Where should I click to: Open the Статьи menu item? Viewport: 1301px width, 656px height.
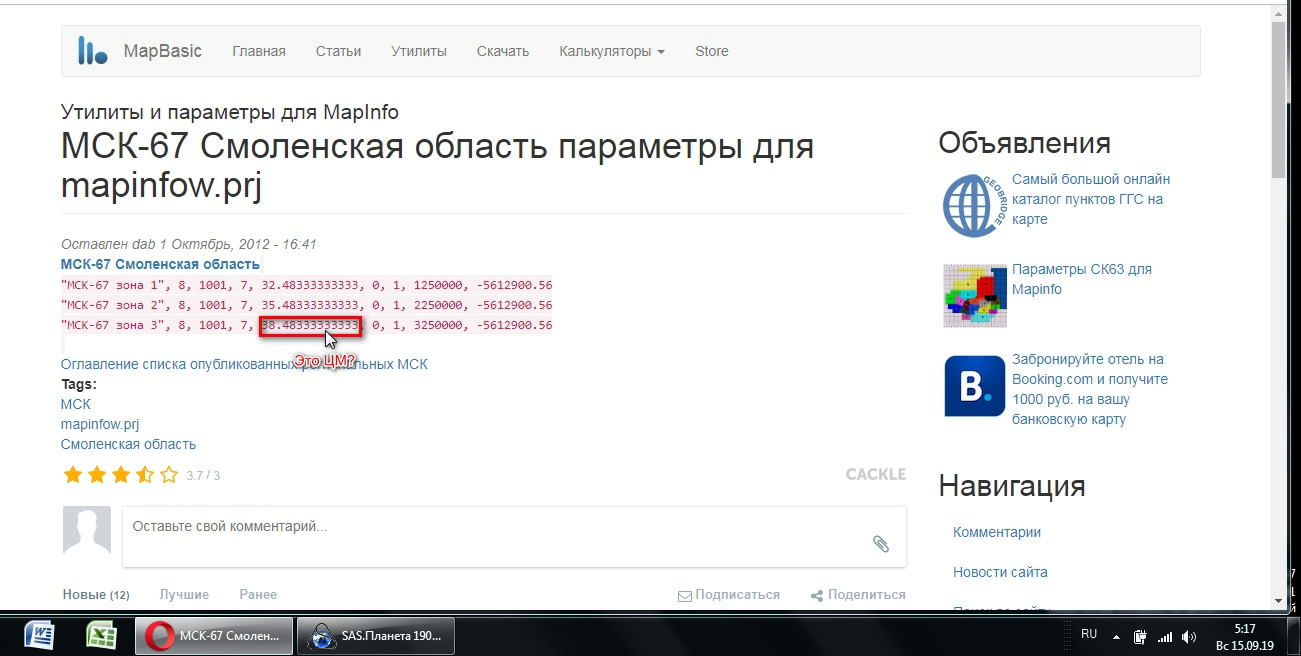[x=338, y=51]
